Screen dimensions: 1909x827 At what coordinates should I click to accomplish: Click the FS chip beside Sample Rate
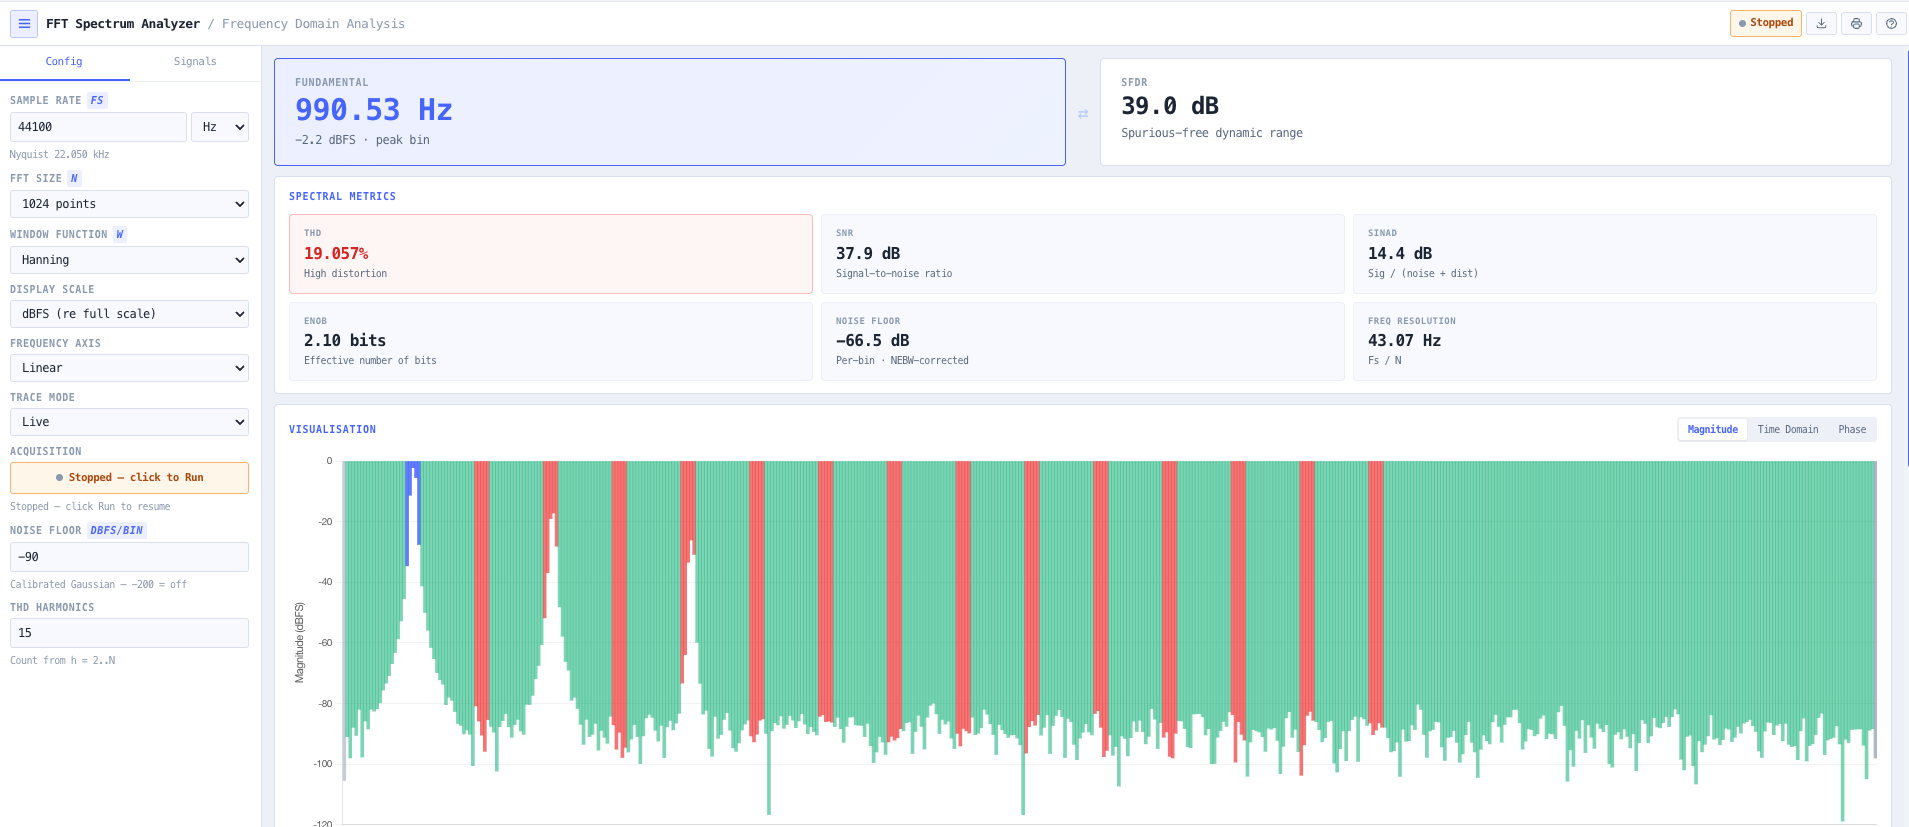(x=97, y=101)
